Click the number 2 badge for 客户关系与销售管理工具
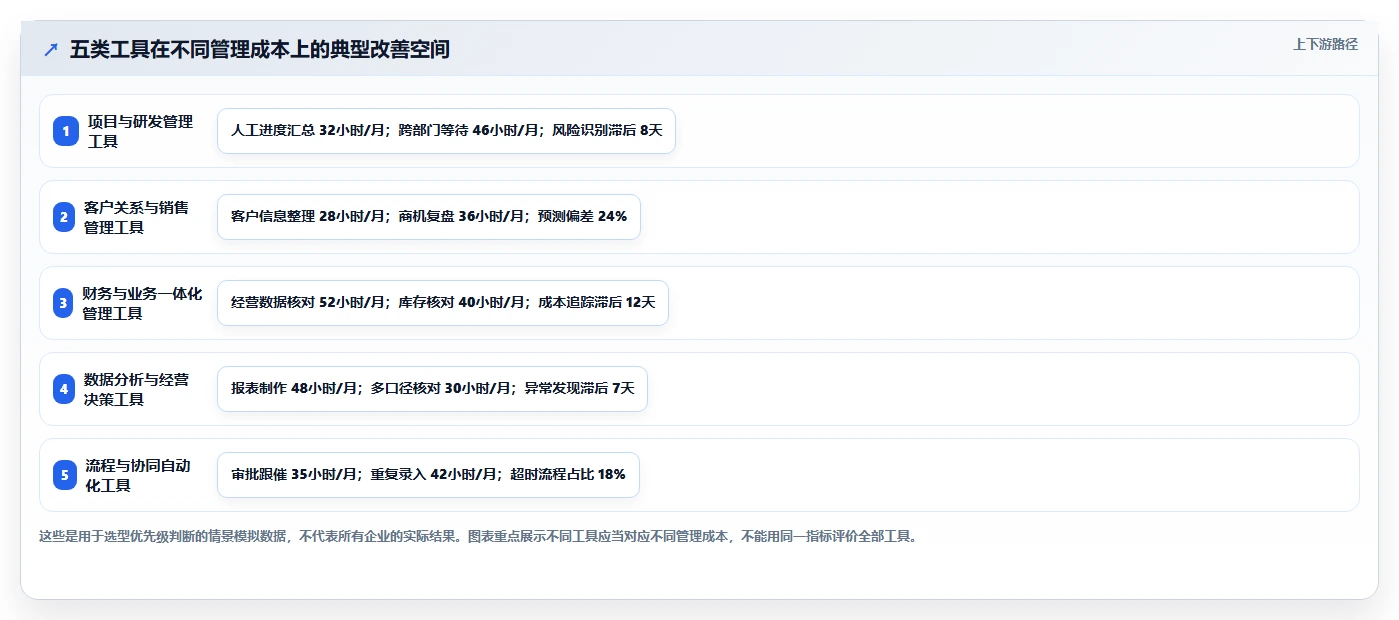 pyautogui.click(x=65, y=217)
